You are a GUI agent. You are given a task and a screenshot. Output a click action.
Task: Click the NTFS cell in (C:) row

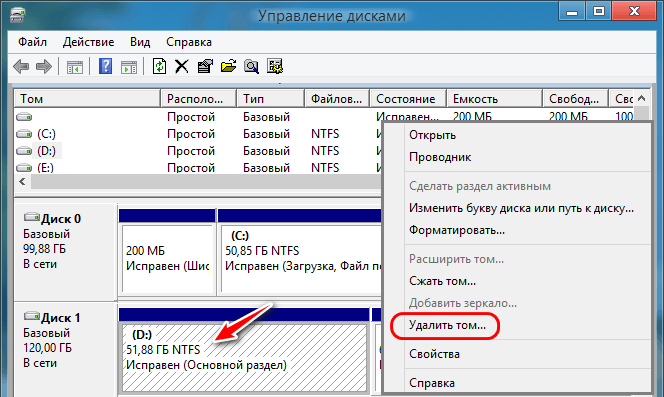(325, 134)
